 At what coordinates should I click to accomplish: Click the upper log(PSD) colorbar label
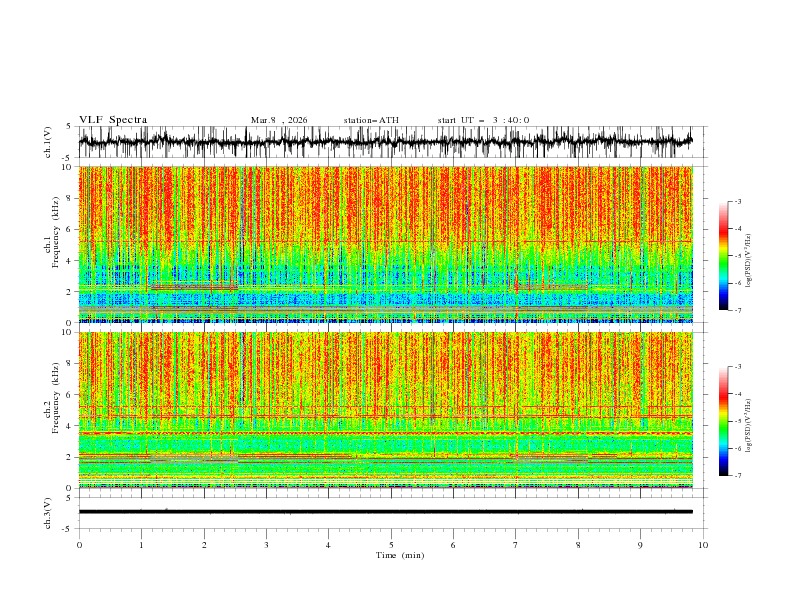748,261
